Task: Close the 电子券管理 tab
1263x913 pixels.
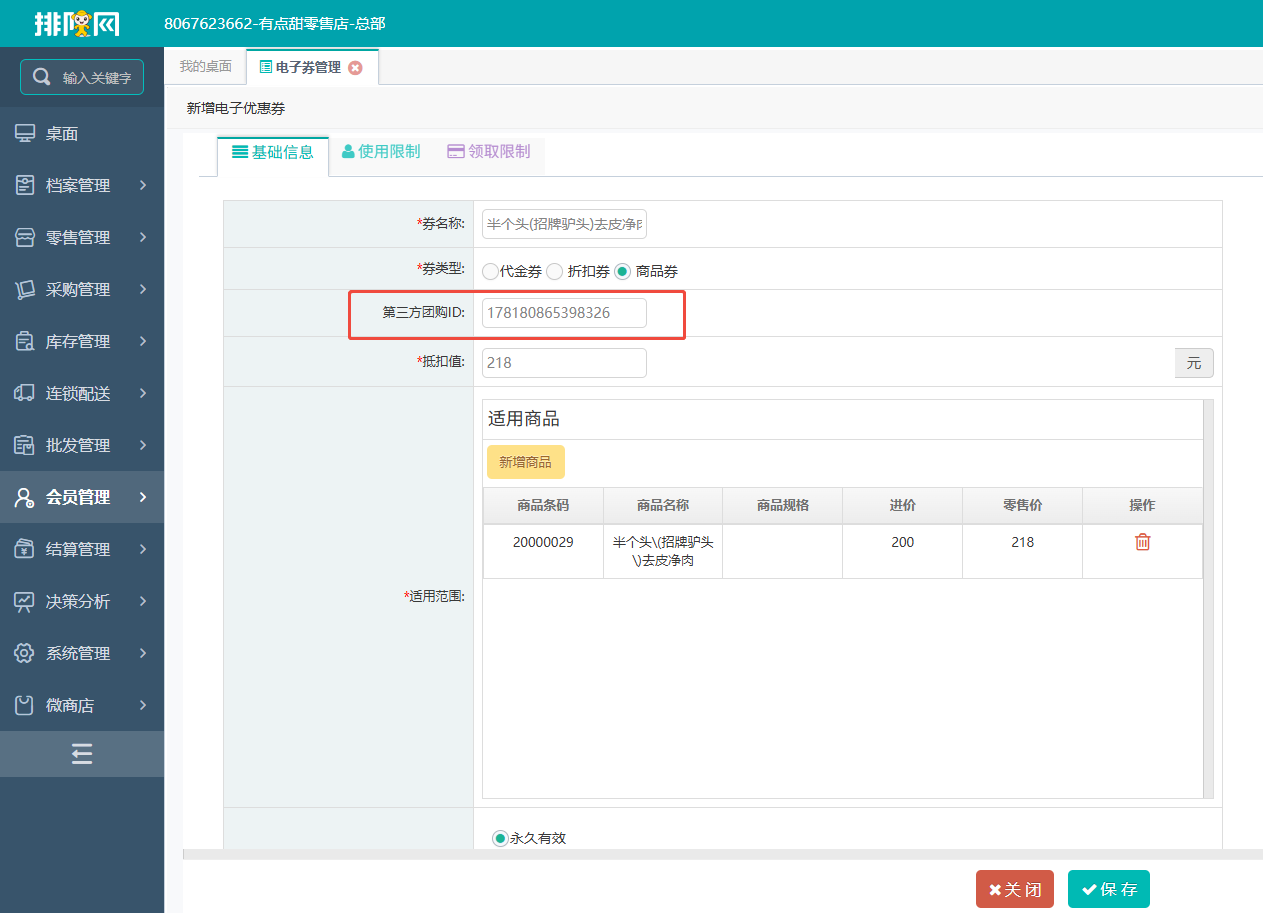Action: (355, 68)
